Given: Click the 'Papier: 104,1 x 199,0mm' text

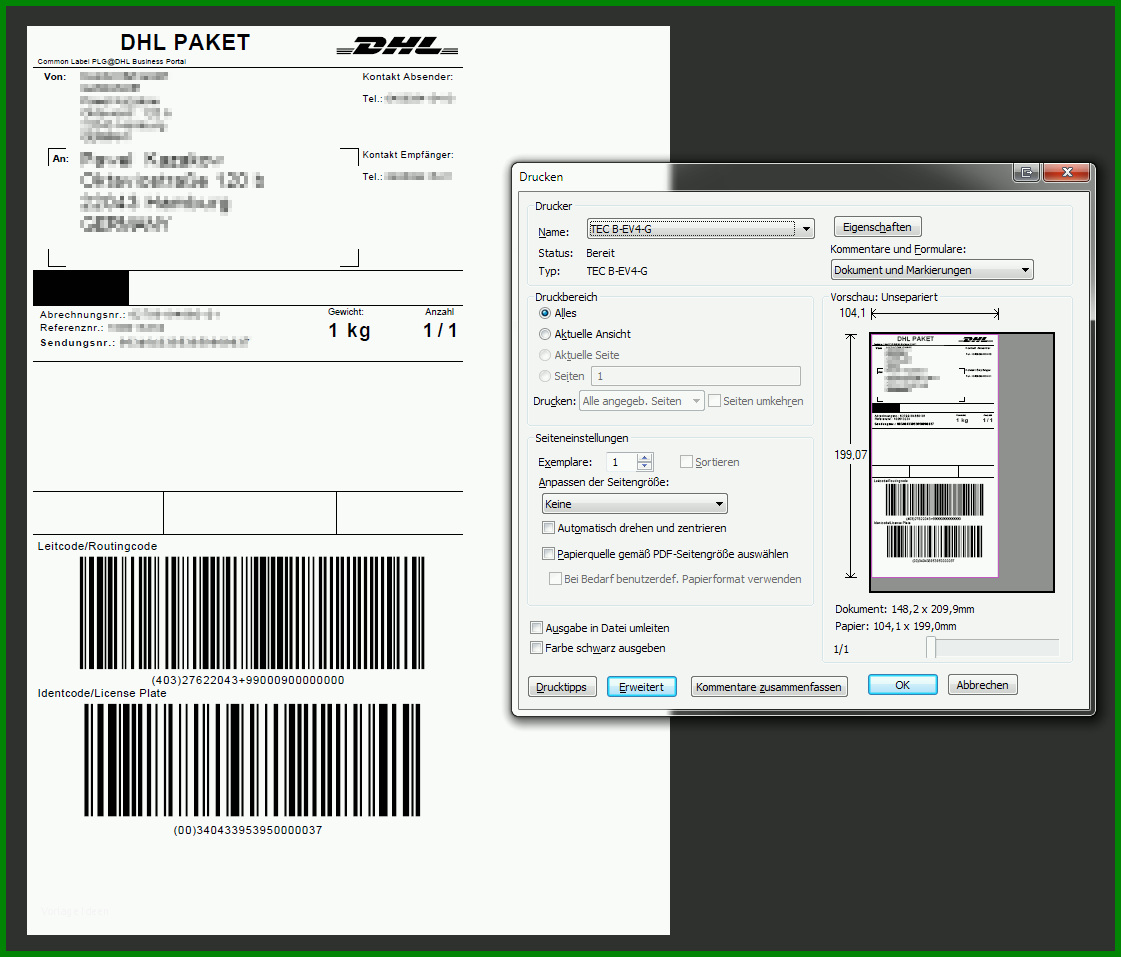Looking at the screenshot, I should pyautogui.click(x=895, y=626).
